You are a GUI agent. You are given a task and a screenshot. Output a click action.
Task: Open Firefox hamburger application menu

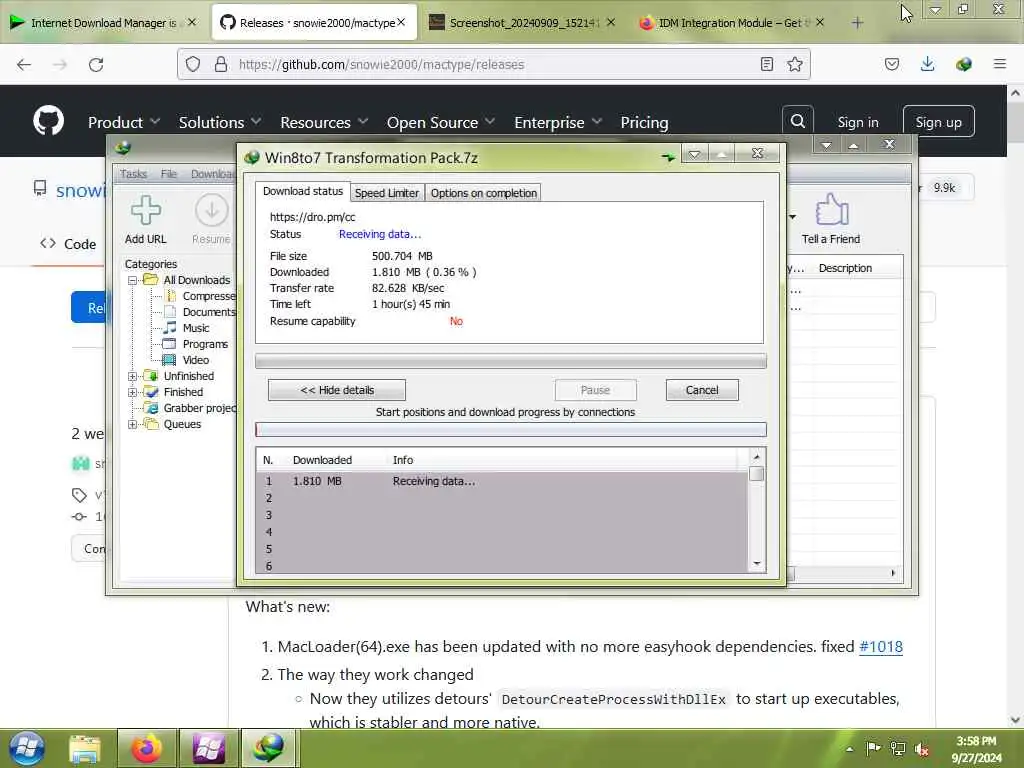(999, 64)
